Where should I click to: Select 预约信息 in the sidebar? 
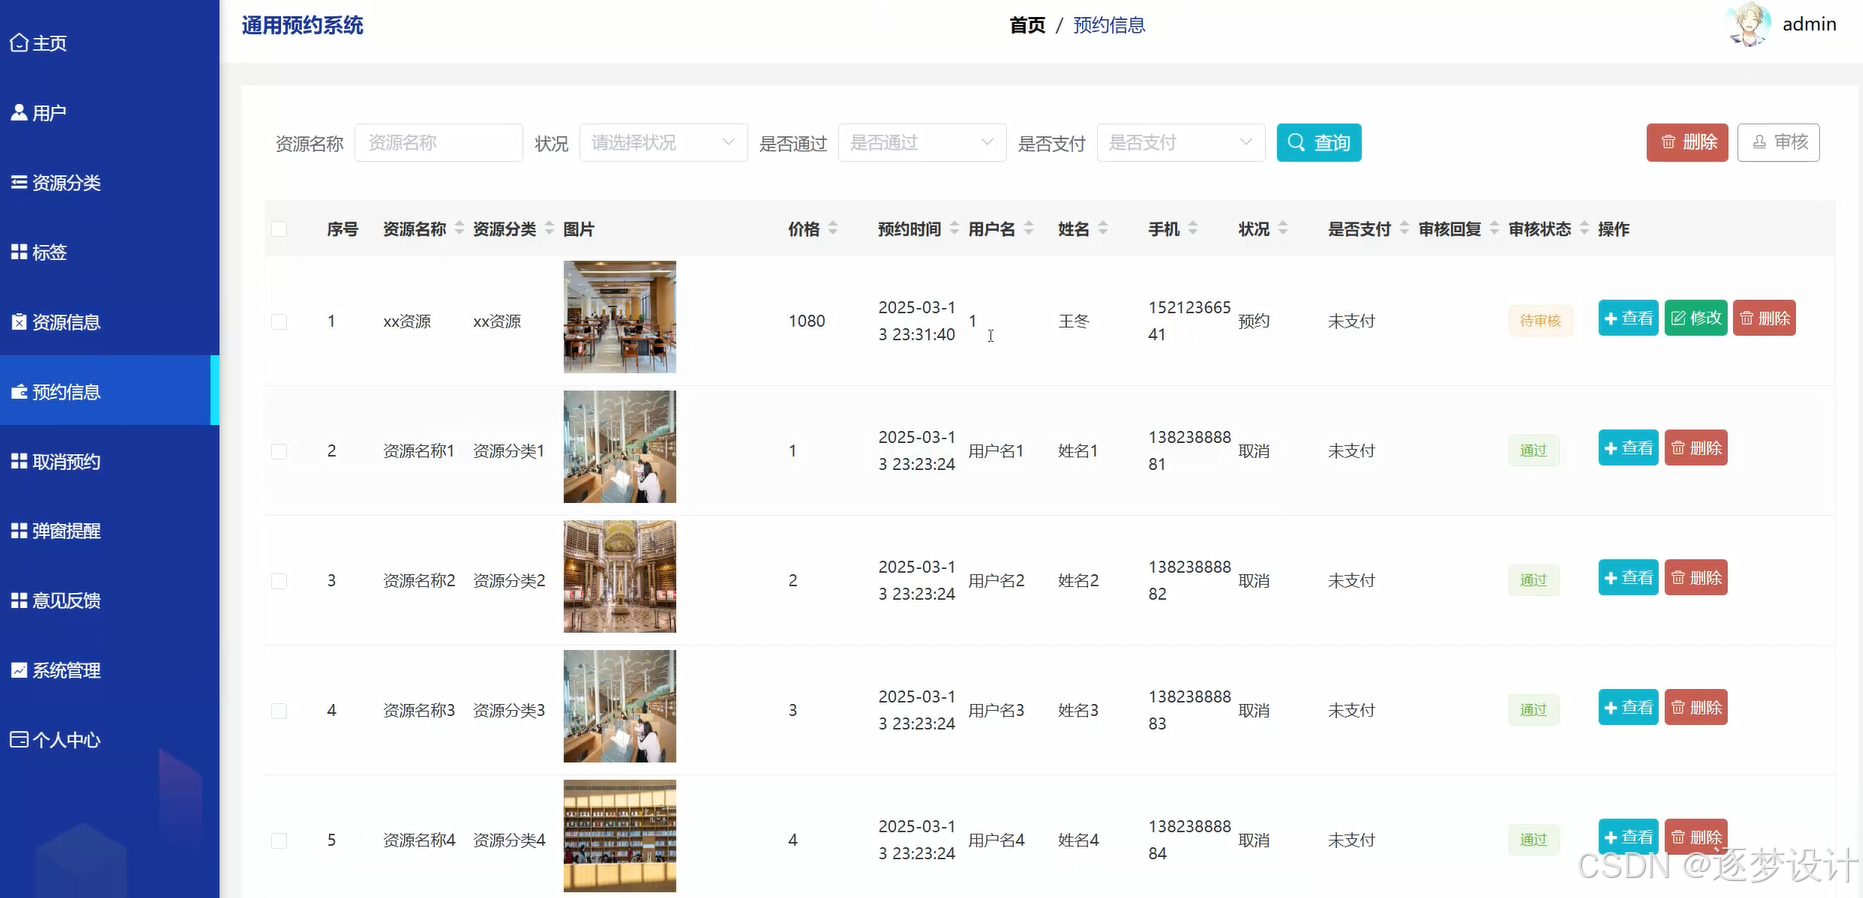point(109,392)
